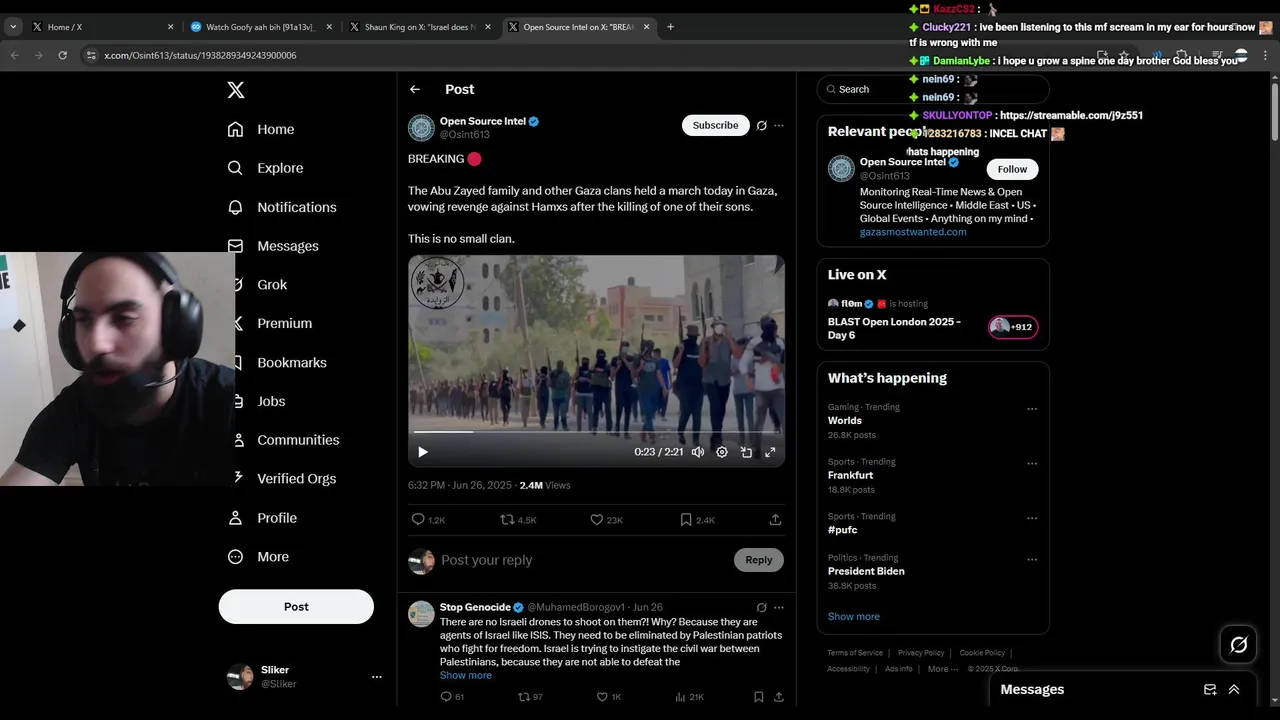
Task: Click the Subscribe button on the post
Action: pyautogui.click(x=716, y=125)
